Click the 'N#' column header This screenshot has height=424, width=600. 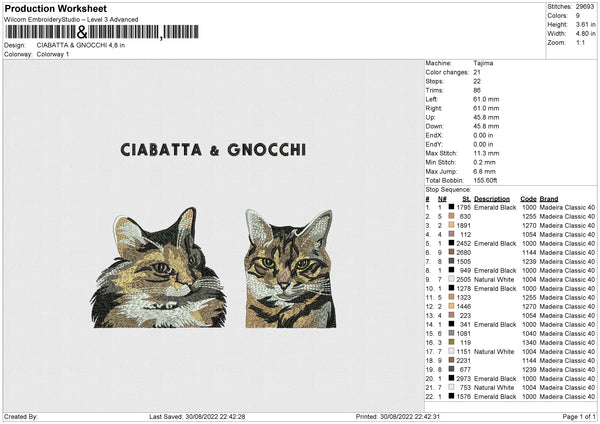coord(442,199)
